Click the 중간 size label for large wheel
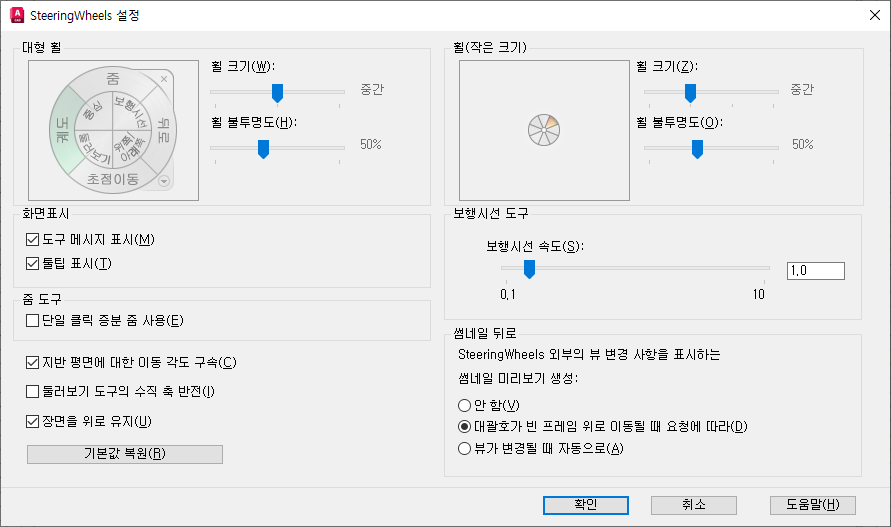Viewport: 891px width, 527px height. pyautogui.click(x=372, y=89)
